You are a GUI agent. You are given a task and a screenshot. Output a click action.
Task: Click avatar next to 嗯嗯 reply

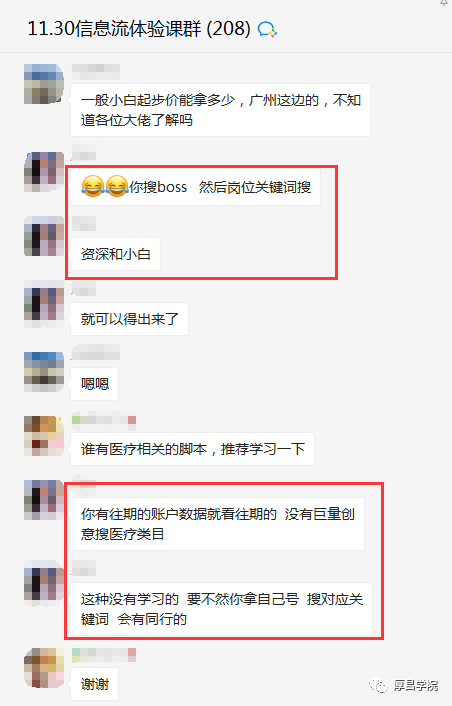coord(44,372)
